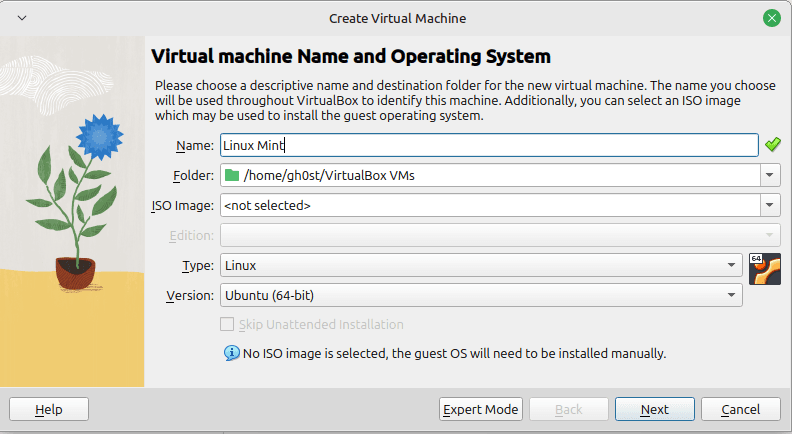This screenshot has height=434, width=792.
Task: Click the Name: label
Action: click(x=195, y=146)
